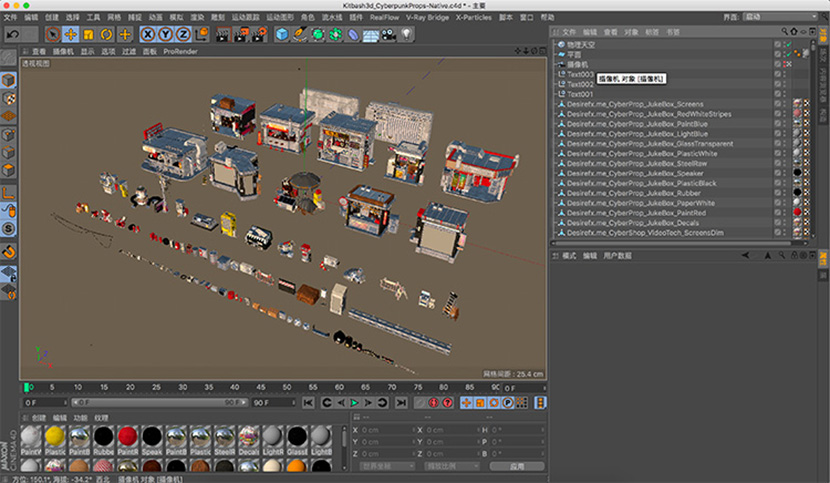Click frame 45 on the timeline ruler
This screenshot has height=483, width=830.
pyautogui.click(x=260, y=387)
